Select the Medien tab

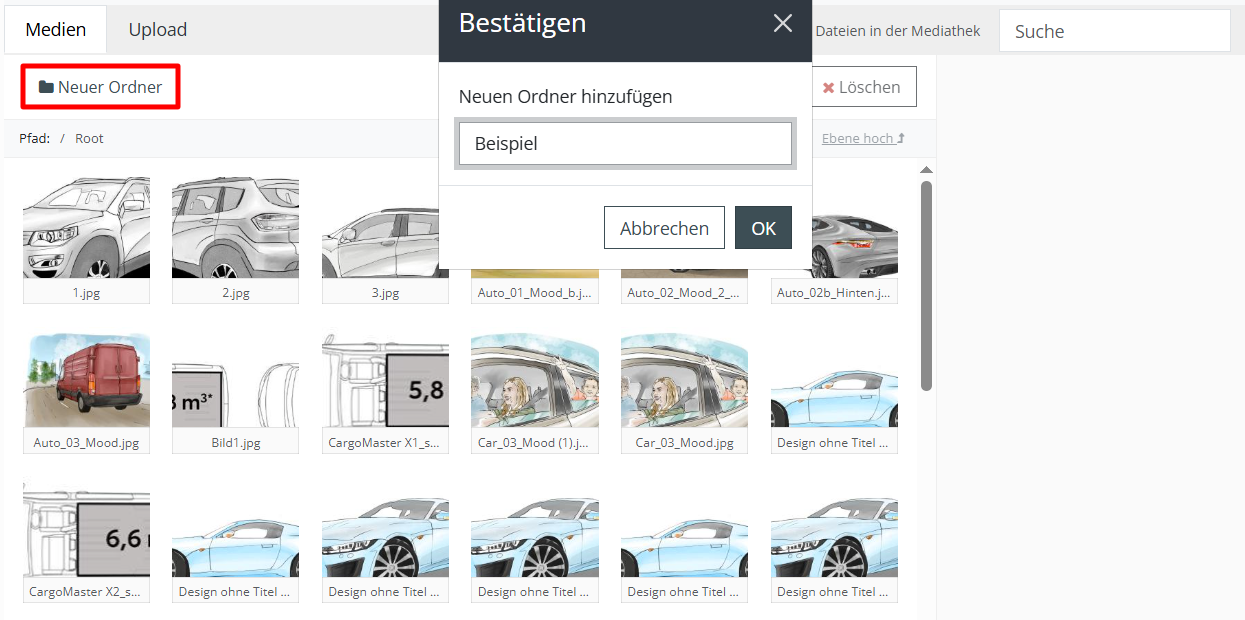(x=55, y=30)
